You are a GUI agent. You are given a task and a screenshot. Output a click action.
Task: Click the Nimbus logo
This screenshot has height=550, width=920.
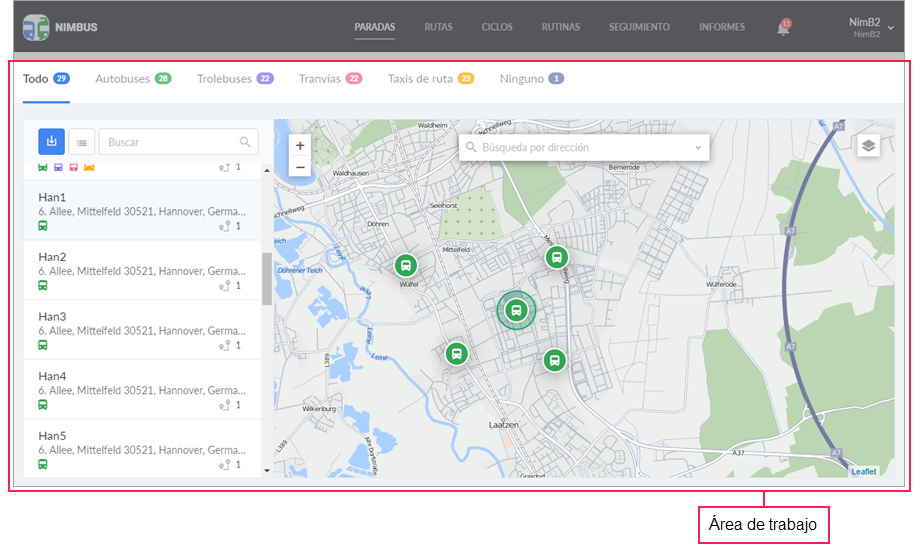pyautogui.click(x=36, y=27)
